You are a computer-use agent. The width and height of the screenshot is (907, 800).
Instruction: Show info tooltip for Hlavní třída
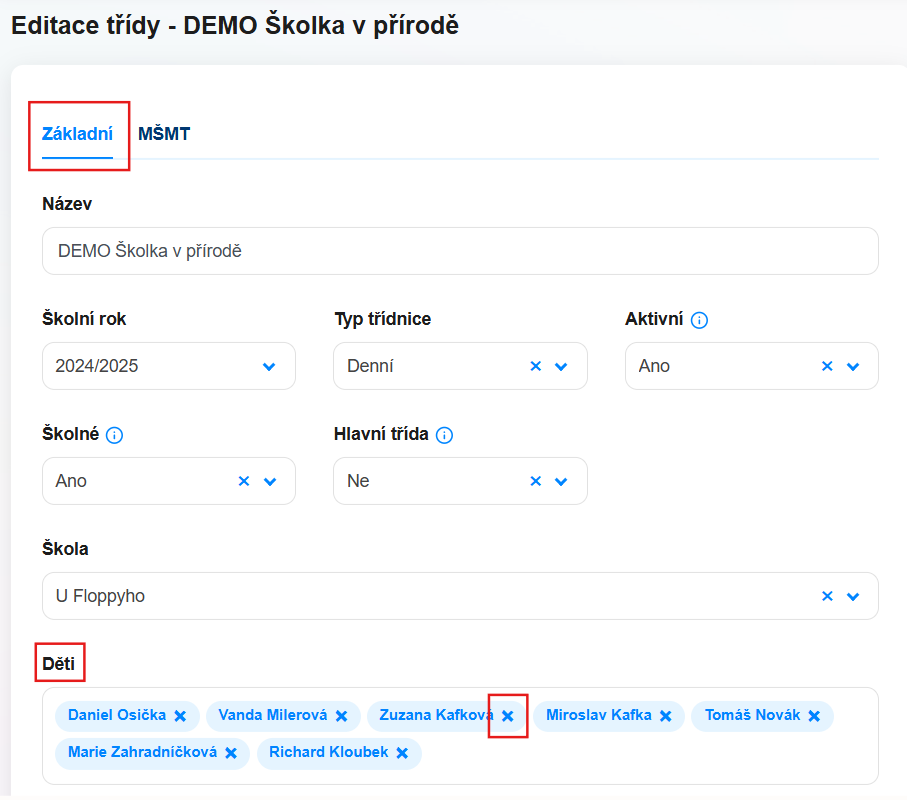point(444,435)
